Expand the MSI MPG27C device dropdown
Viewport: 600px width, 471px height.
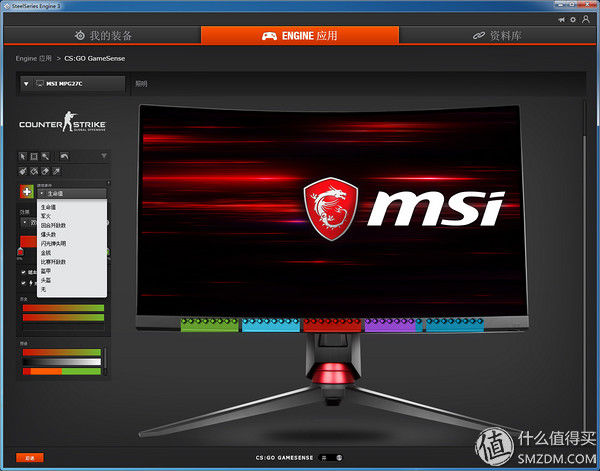pos(73,84)
